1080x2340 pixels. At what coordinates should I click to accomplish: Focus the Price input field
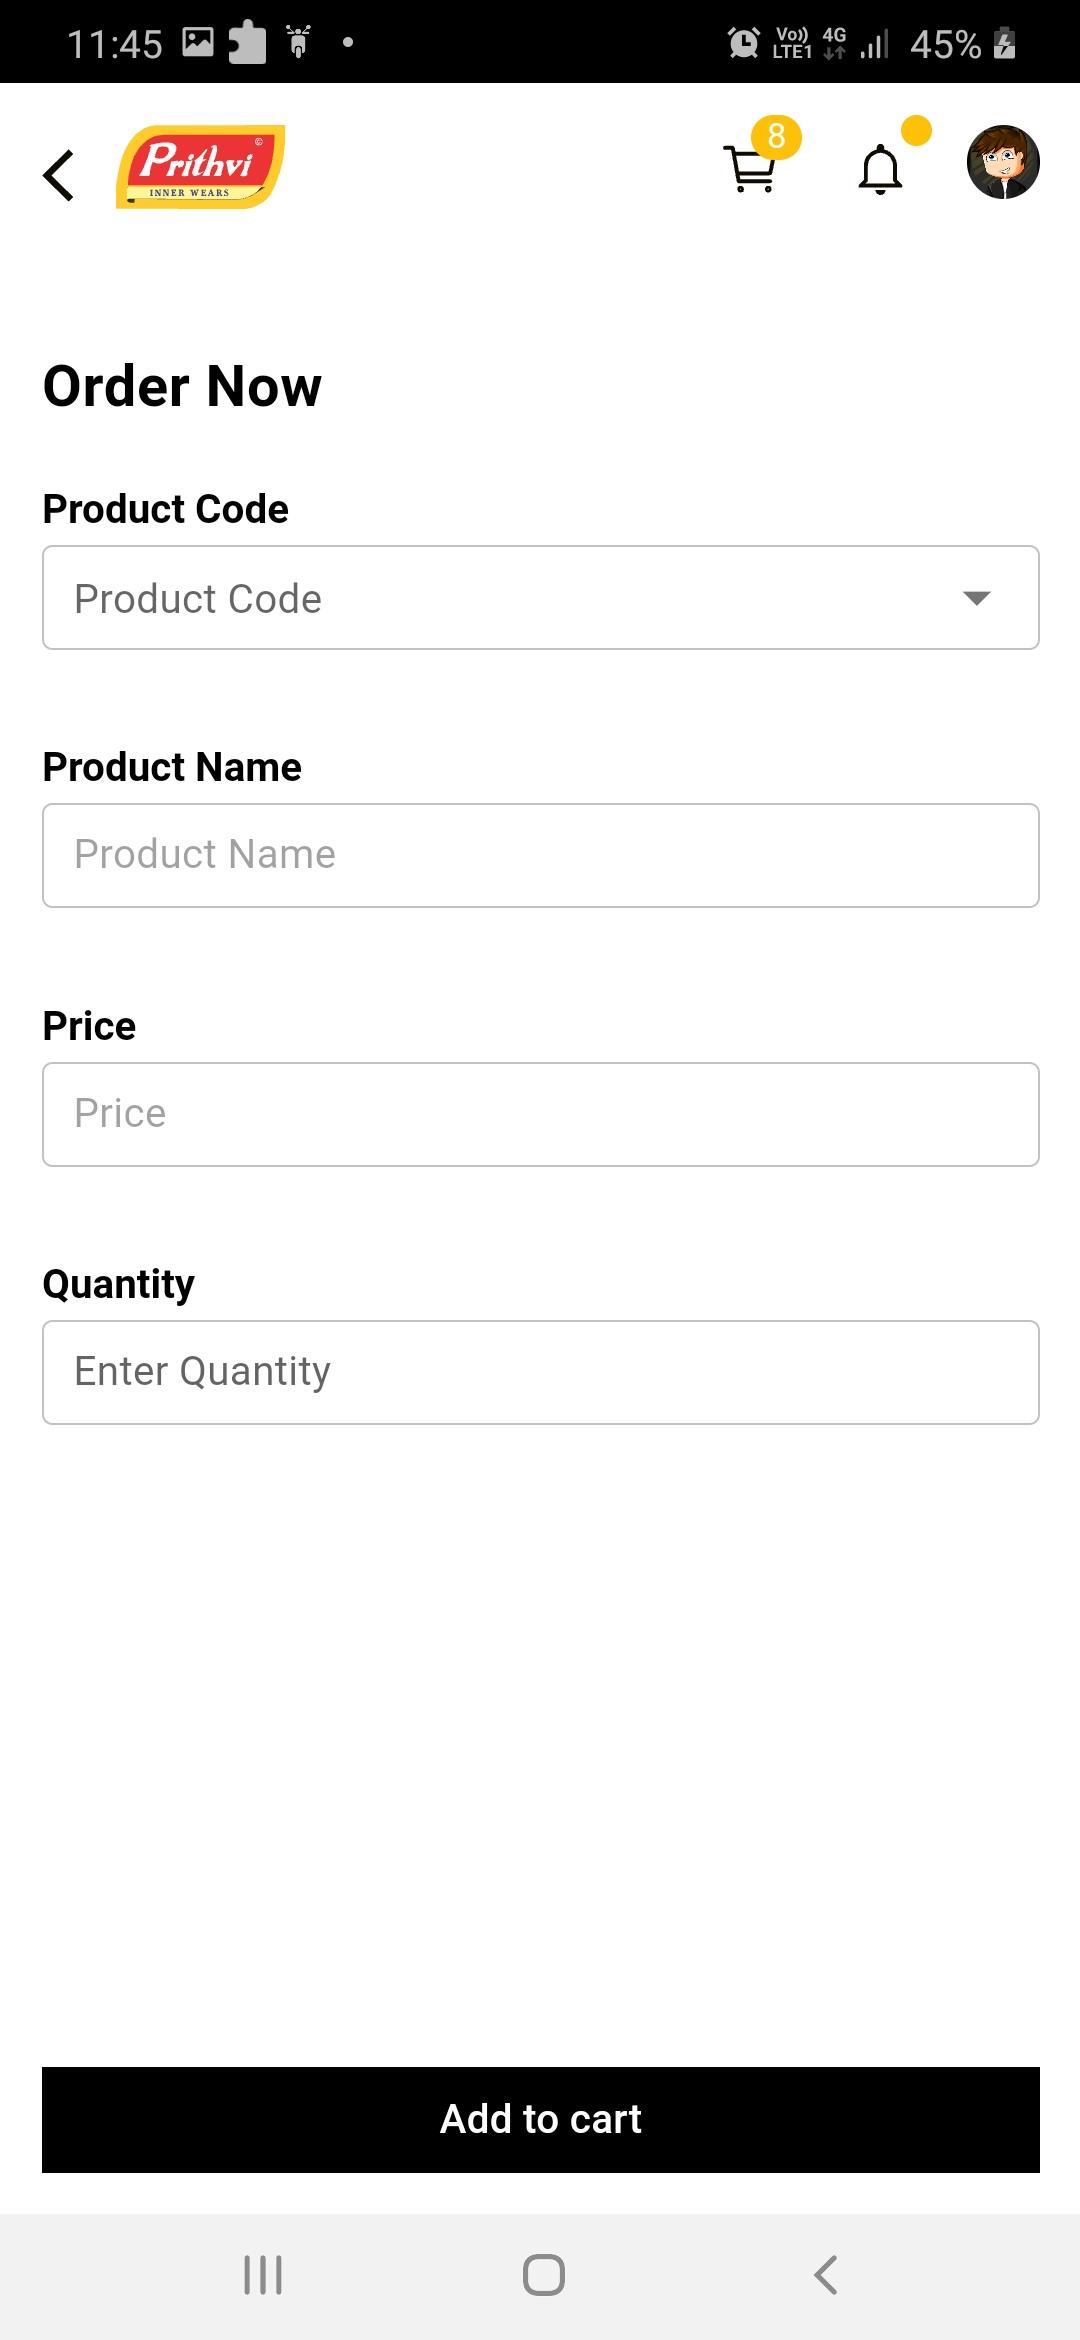(x=541, y=1114)
